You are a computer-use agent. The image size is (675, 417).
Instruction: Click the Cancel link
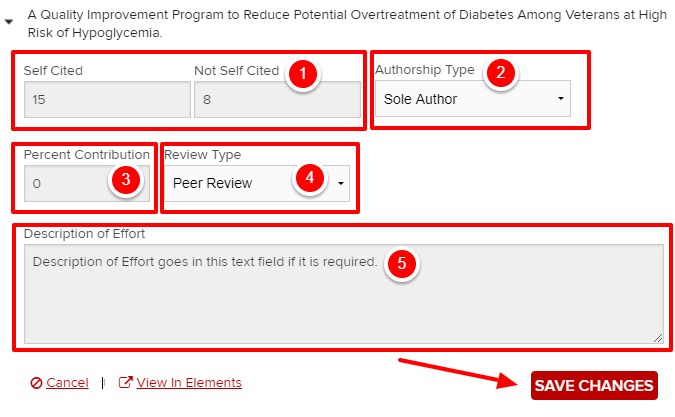67,383
